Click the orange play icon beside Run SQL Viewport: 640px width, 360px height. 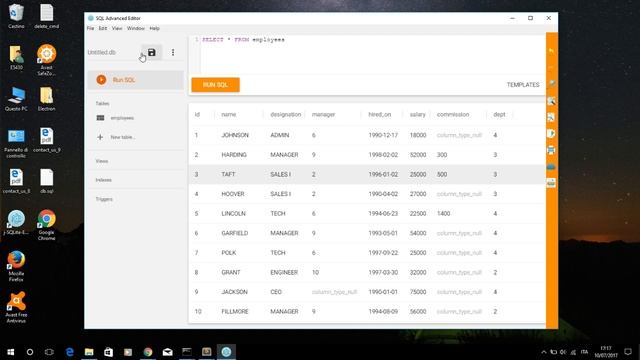point(101,80)
